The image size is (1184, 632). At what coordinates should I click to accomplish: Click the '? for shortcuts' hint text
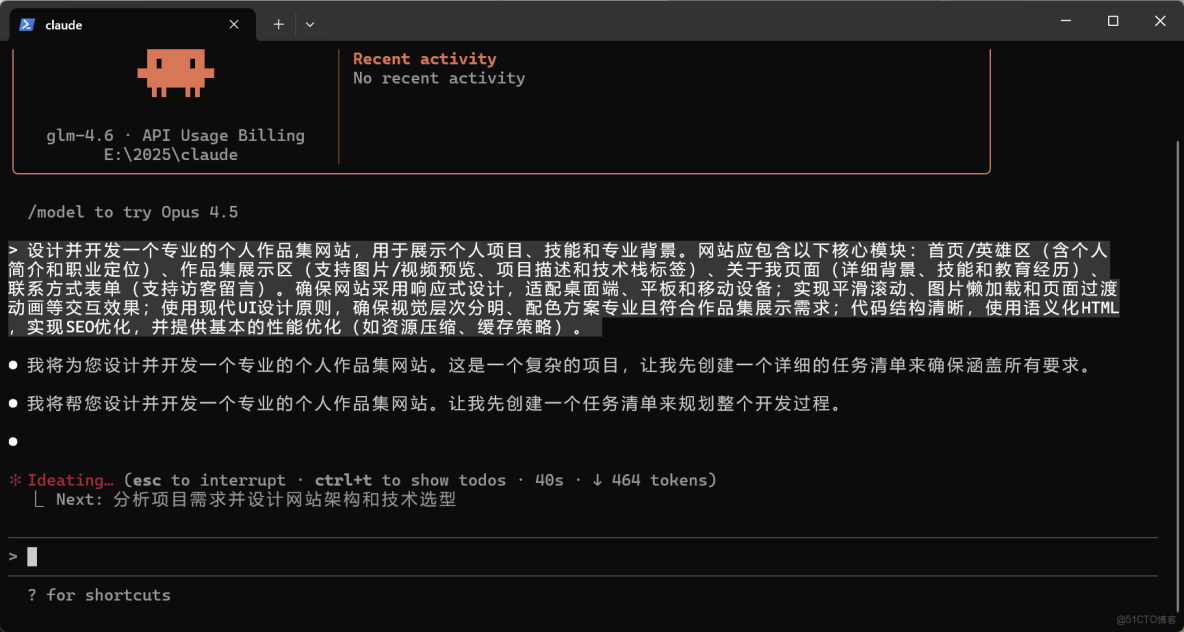click(98, 595)
